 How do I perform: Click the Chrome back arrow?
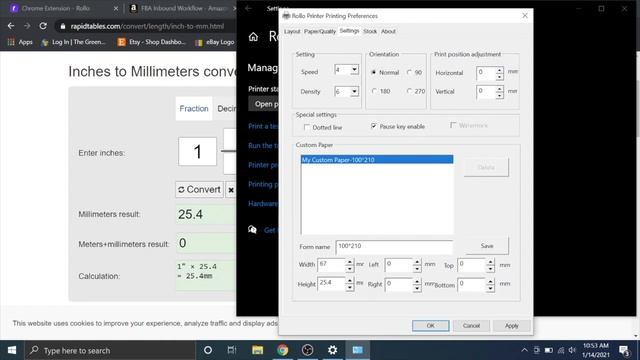tap(11, 26)
